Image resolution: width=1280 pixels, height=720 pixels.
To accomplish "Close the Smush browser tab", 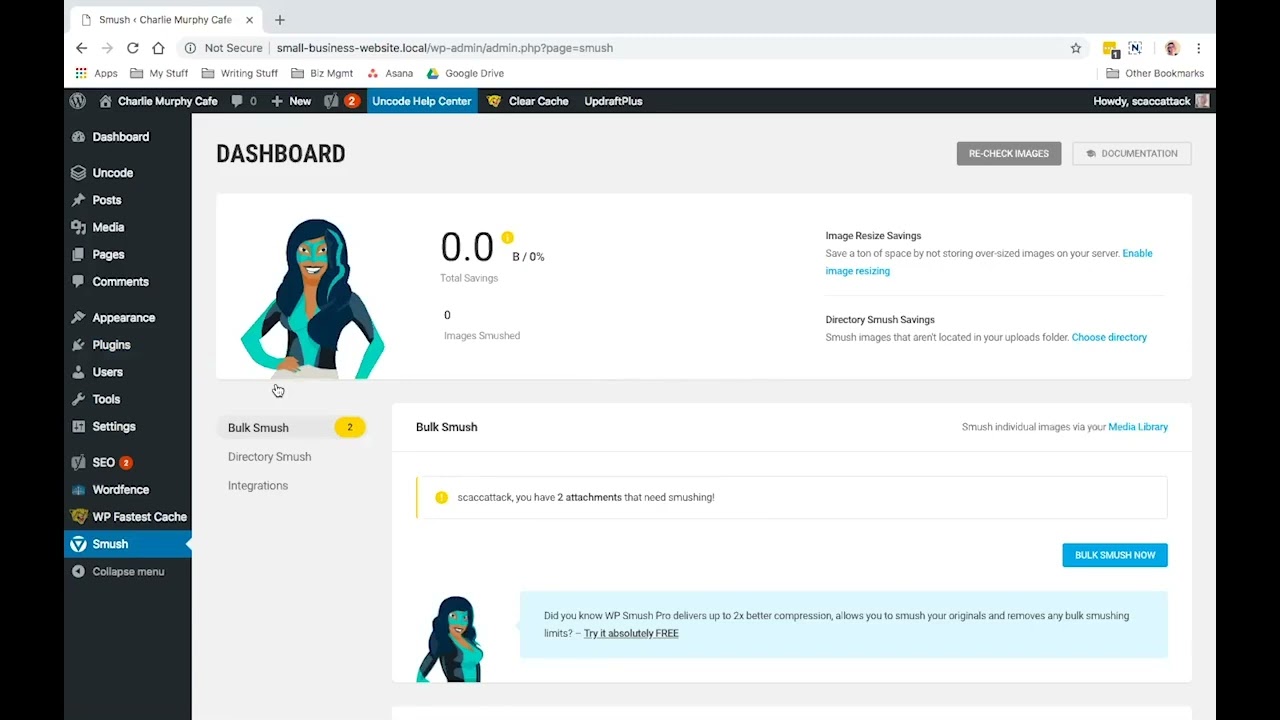I will click(x=250, y=20).
